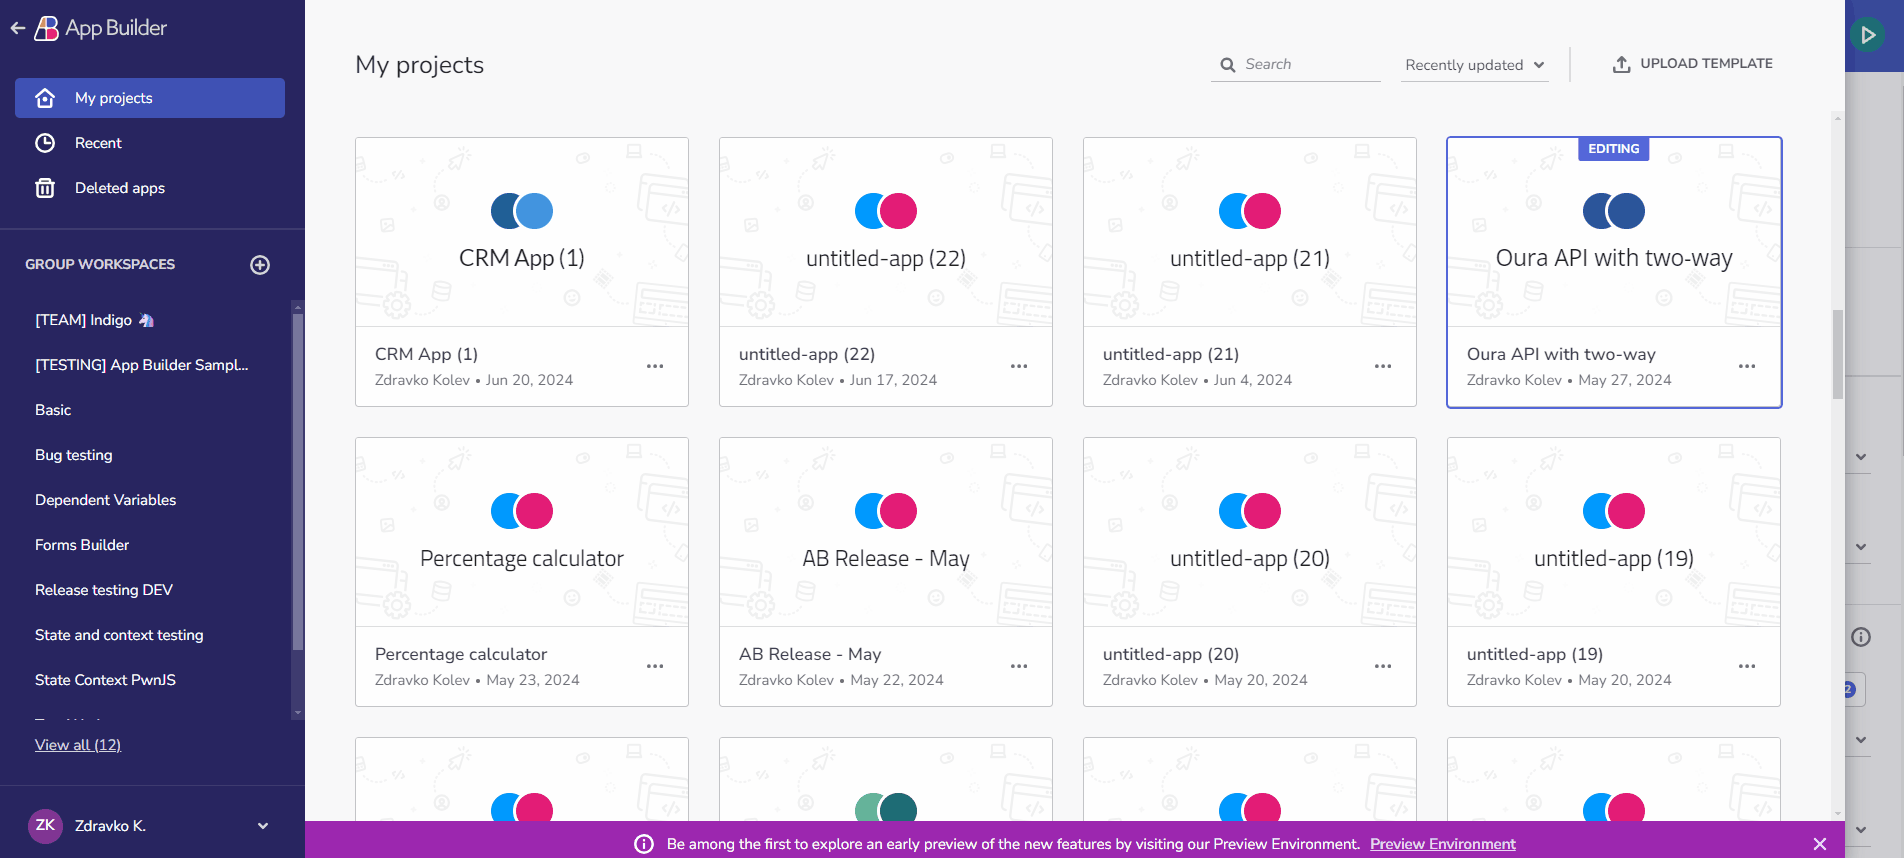This screenshot has height=858, width=1904.
Task: Open the untitled-app (22) project thumbnail
Action: pos(886,232)
